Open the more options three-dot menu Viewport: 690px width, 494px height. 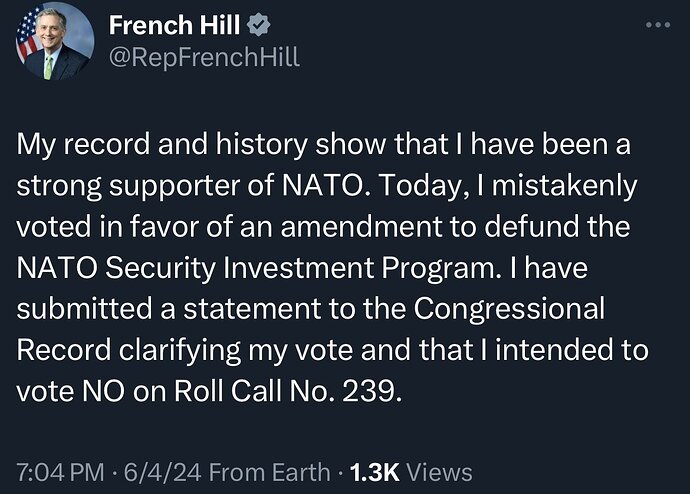click(x=656, y=24)
